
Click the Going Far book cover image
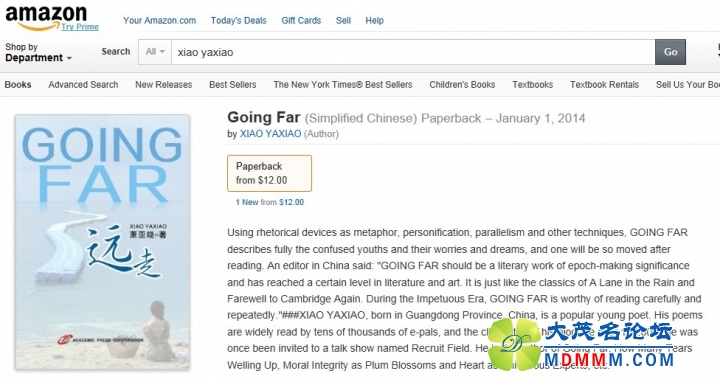pos(102,242)
